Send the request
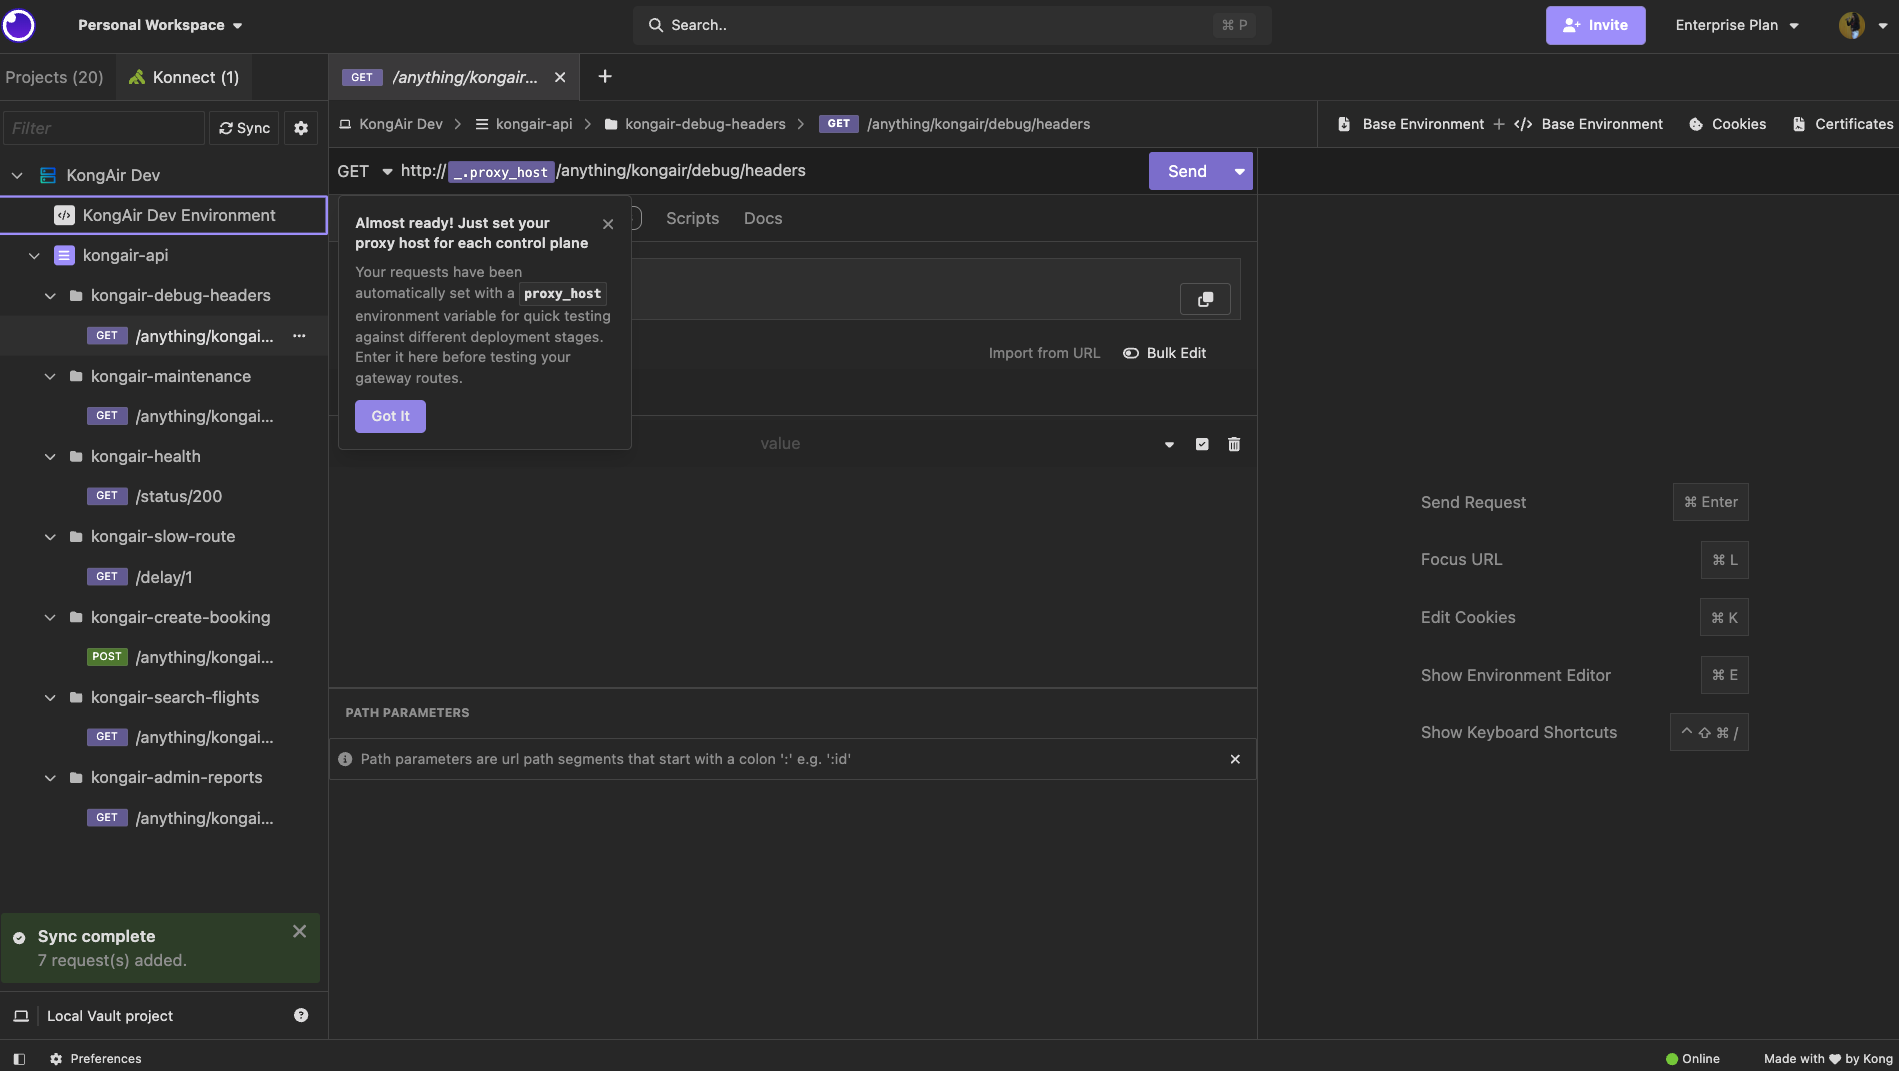Viewport: 1899px width, 1071px height. click(x=1187, y=171)
